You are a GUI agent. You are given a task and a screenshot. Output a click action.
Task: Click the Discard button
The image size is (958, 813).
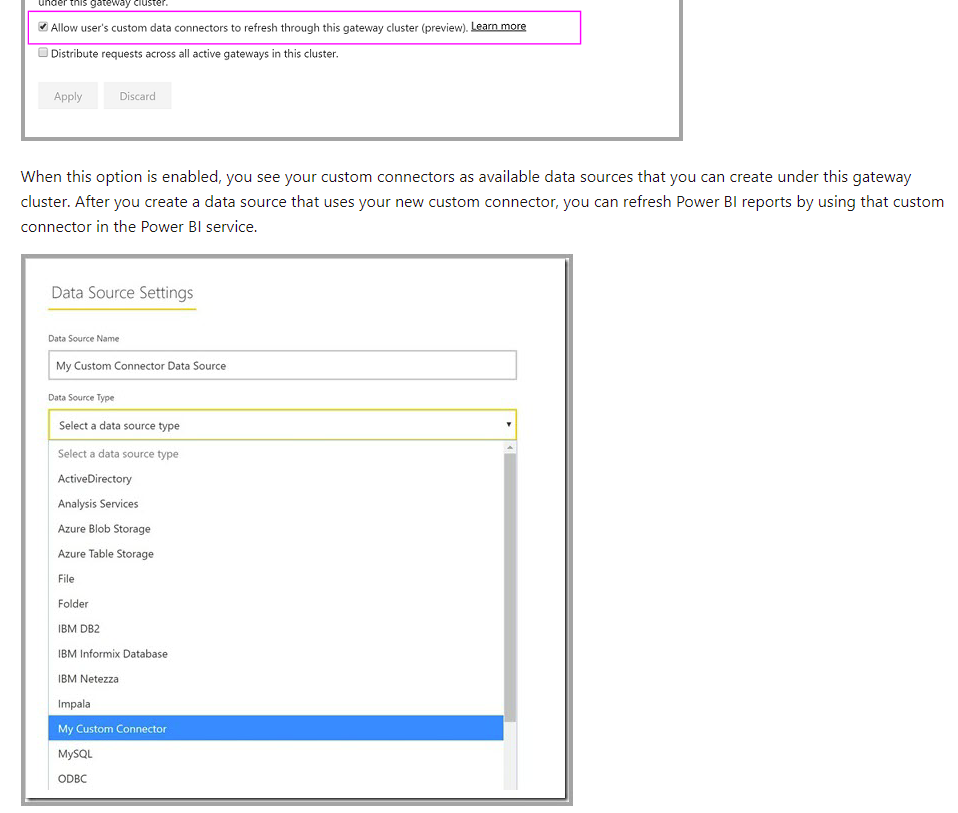click(x=137, y=96)
